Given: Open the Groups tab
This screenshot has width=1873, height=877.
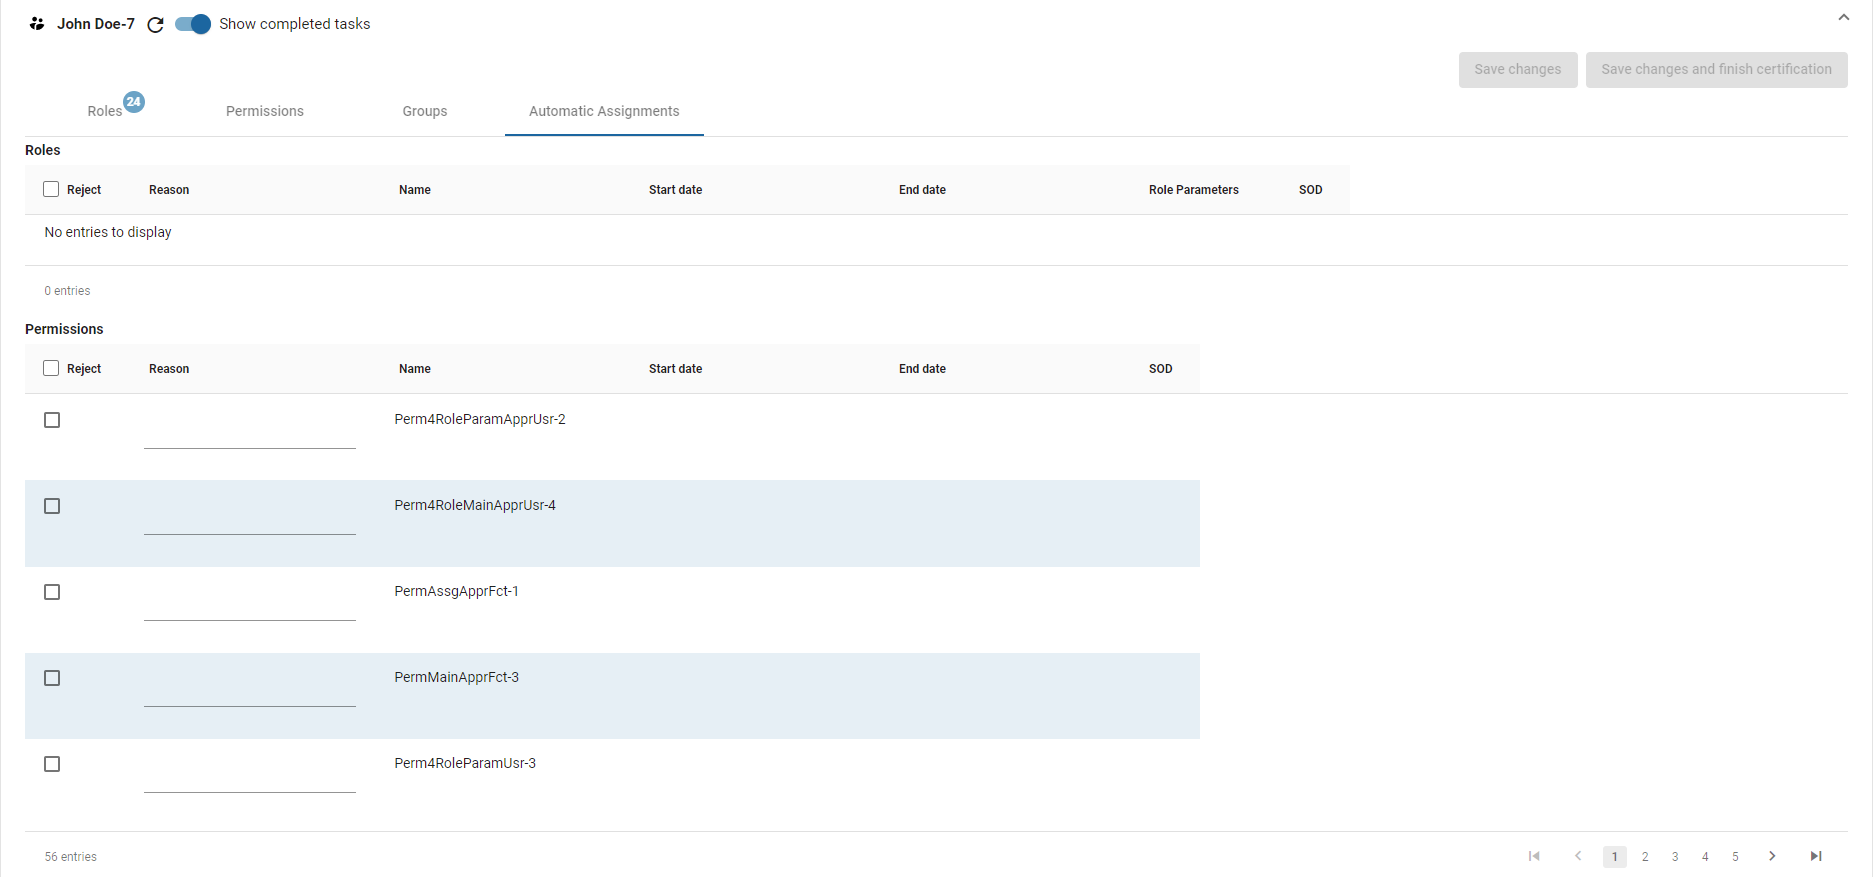Looking at the screenshot, I should coord(425,111).
